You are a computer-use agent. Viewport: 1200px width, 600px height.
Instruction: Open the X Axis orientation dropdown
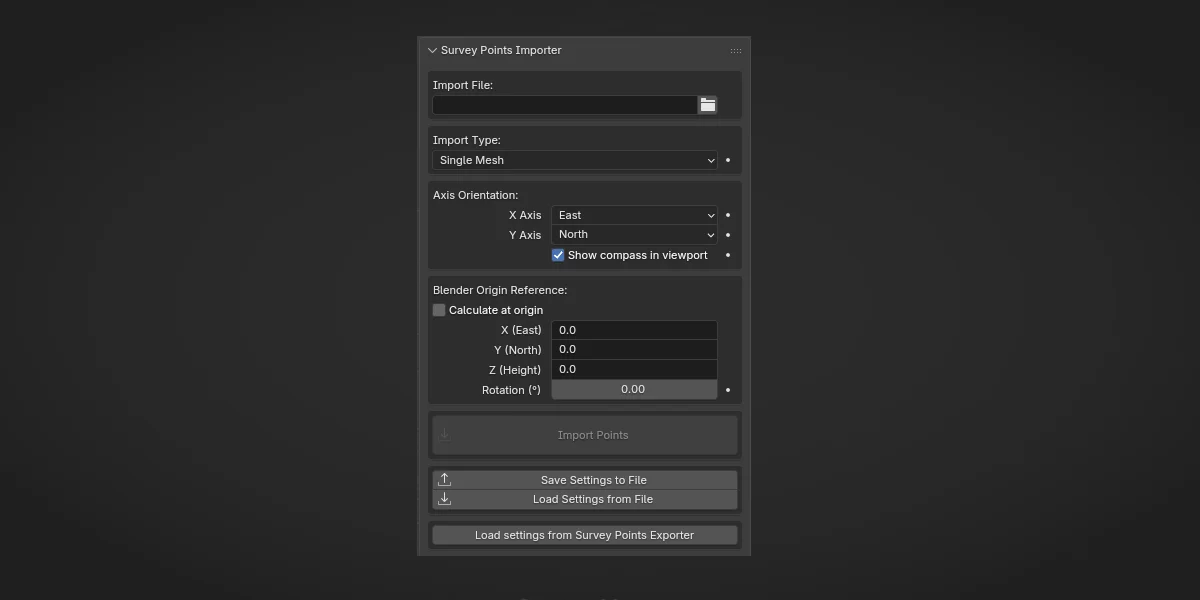click(x=634, y=215)
